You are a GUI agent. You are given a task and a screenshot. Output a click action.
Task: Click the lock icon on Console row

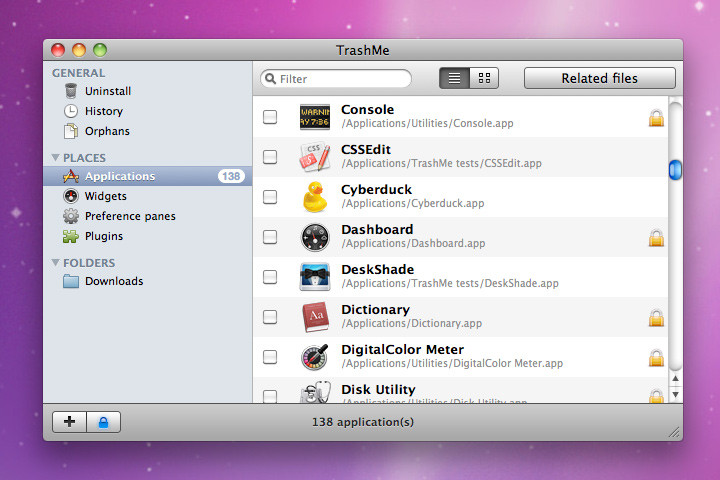pyautogui.click(x=656, y=118)
